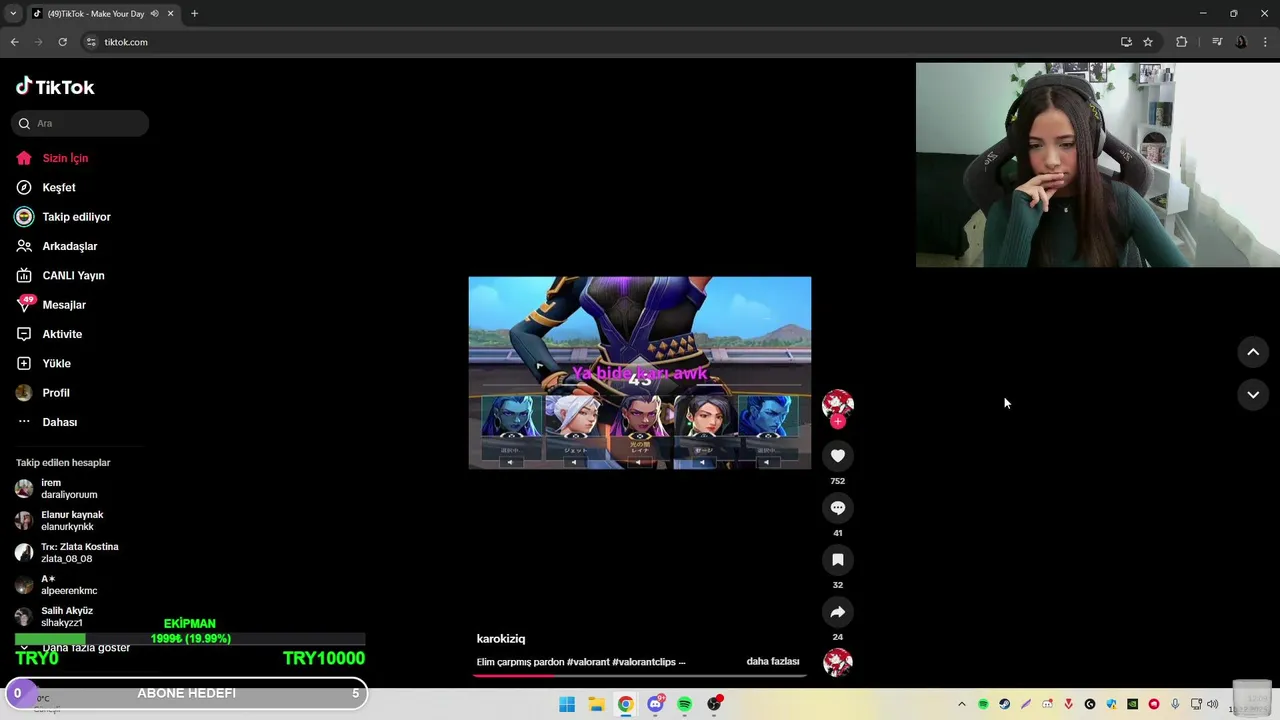
Task: Click the microphone tray icon
Action: point(1176,704)
